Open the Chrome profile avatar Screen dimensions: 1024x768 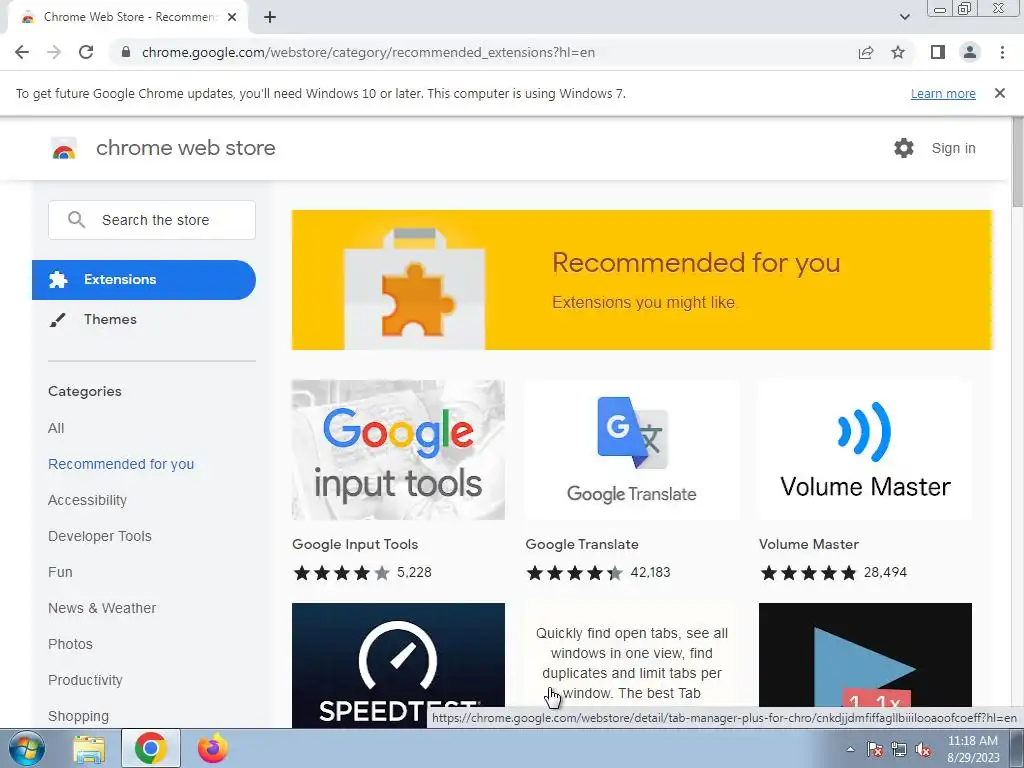970,52
